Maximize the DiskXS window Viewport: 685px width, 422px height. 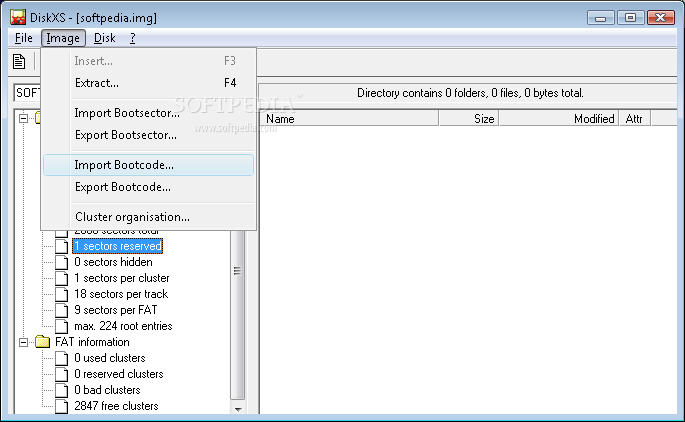point(630,18)
